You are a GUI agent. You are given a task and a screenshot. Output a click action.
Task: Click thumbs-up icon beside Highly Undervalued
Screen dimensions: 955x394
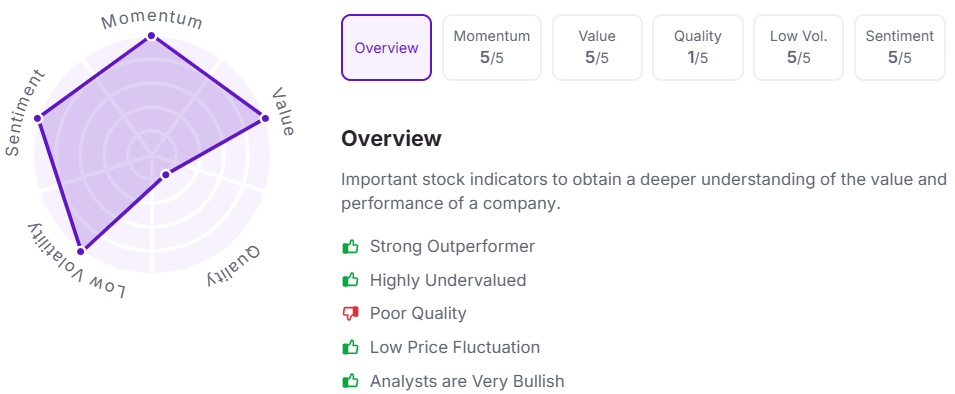tap(350, 280)
